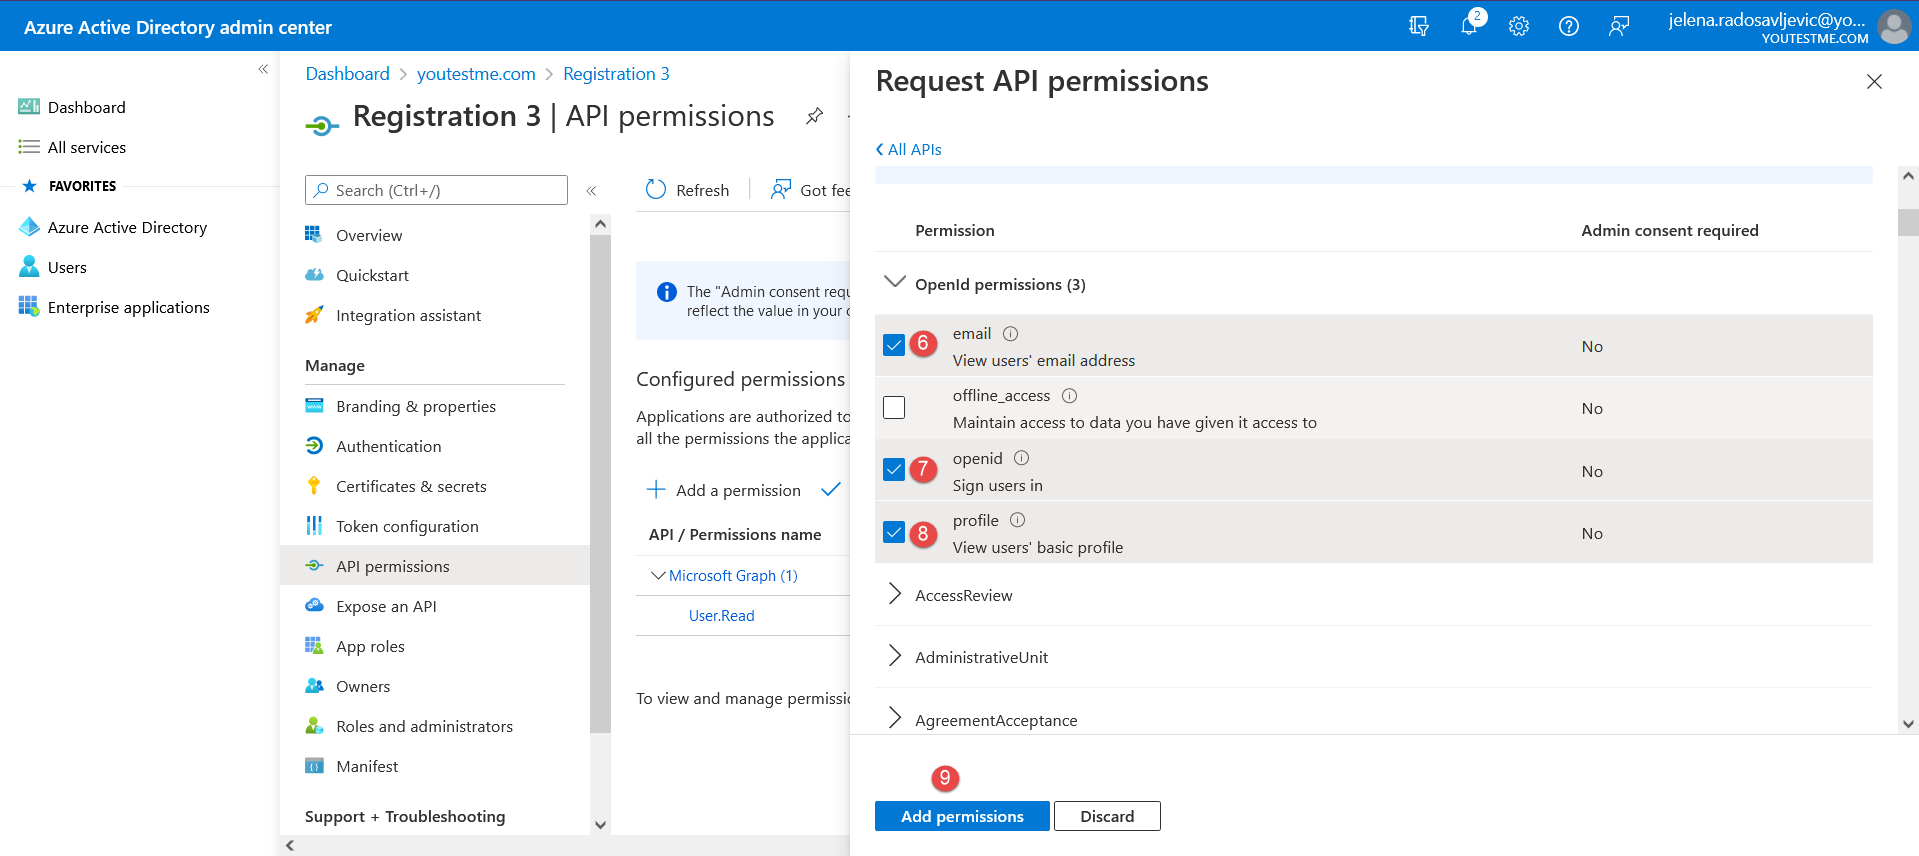This screenshot has width=1919, height=856.
Task: Open the directory and subscription filter icon
Action: (1418, 26)
